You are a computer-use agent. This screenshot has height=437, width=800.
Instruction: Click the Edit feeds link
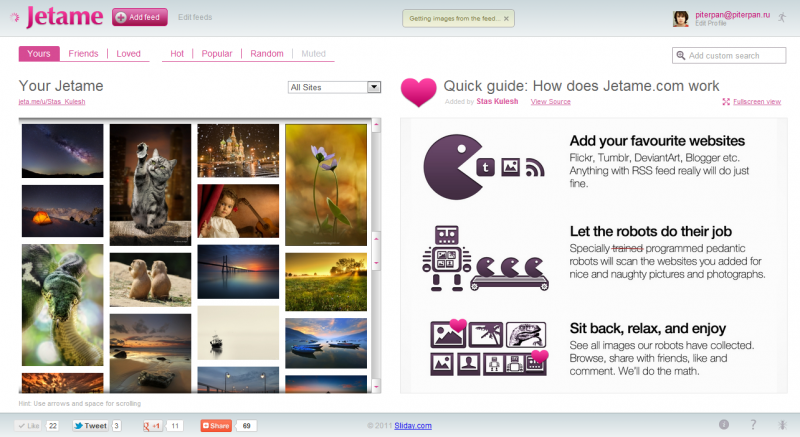[x=195, y=17]
